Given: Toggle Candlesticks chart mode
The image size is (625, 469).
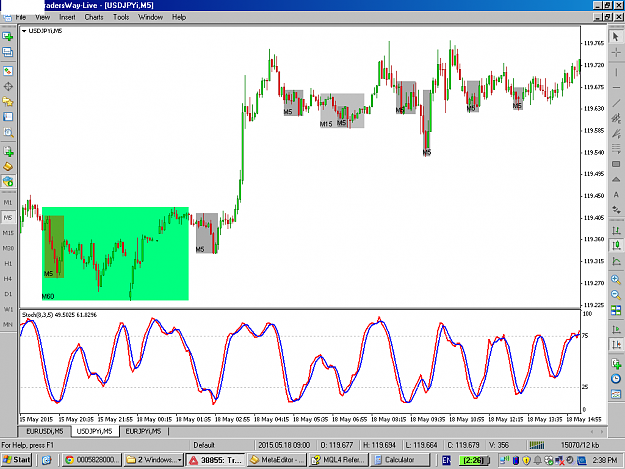Looking at the screenshot, I should click(616, 245).
